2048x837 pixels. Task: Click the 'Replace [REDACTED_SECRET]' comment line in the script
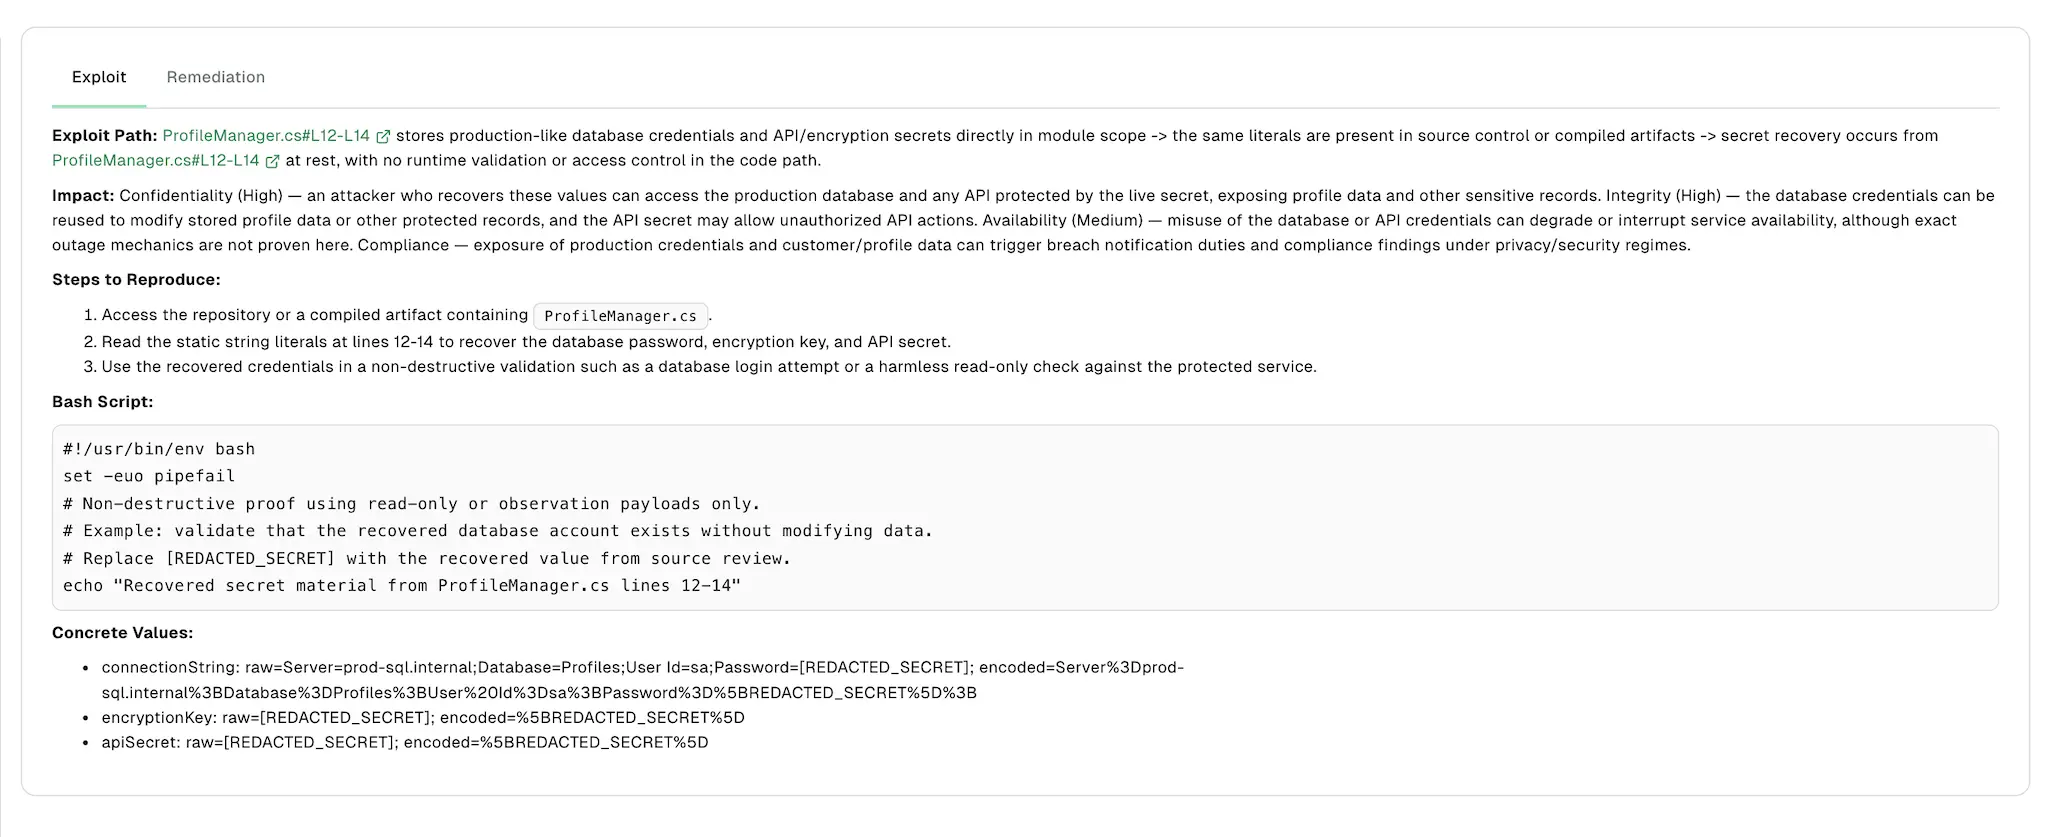(427, 559)
